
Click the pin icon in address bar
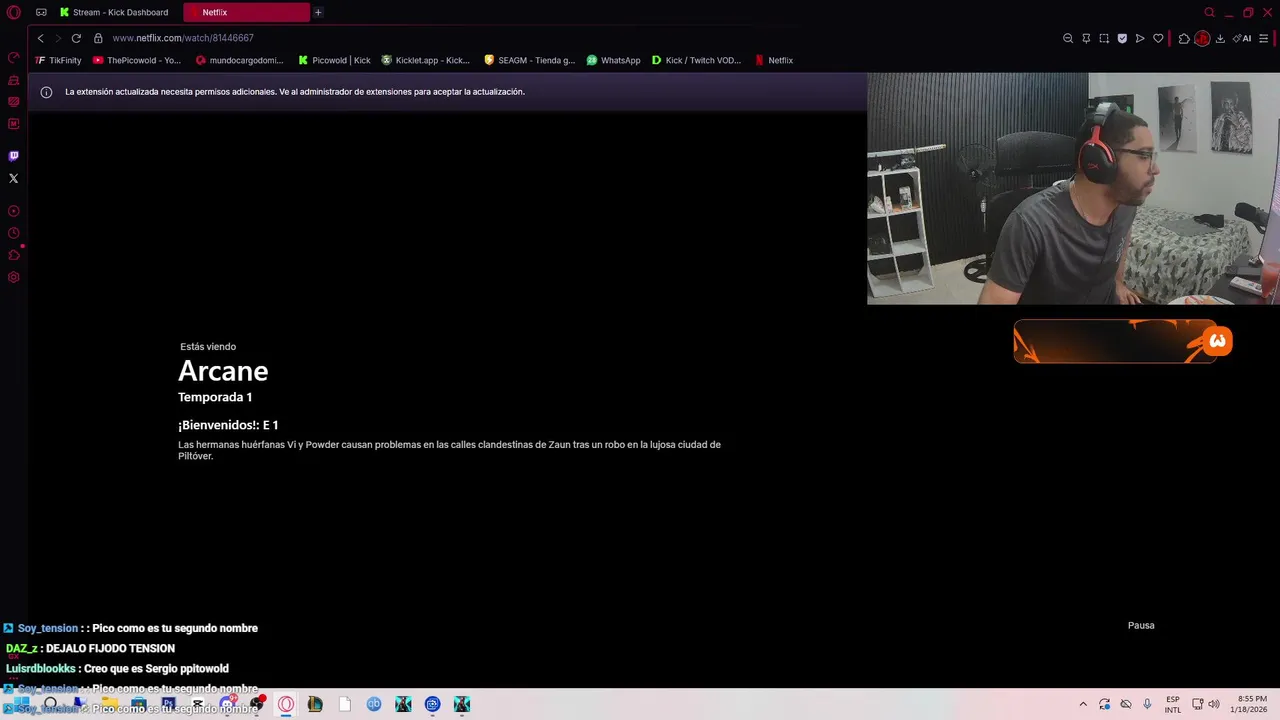tap(1086, 38)
